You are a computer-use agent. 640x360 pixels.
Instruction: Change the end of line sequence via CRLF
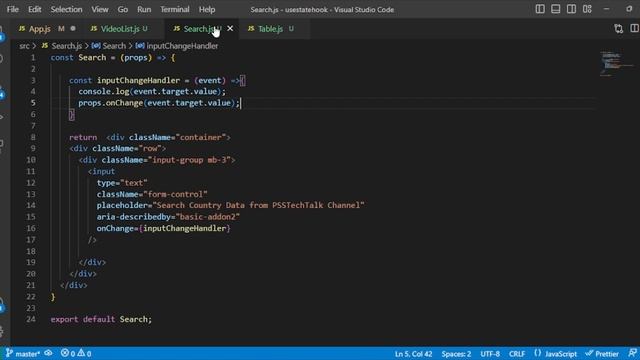pos(517,354)
